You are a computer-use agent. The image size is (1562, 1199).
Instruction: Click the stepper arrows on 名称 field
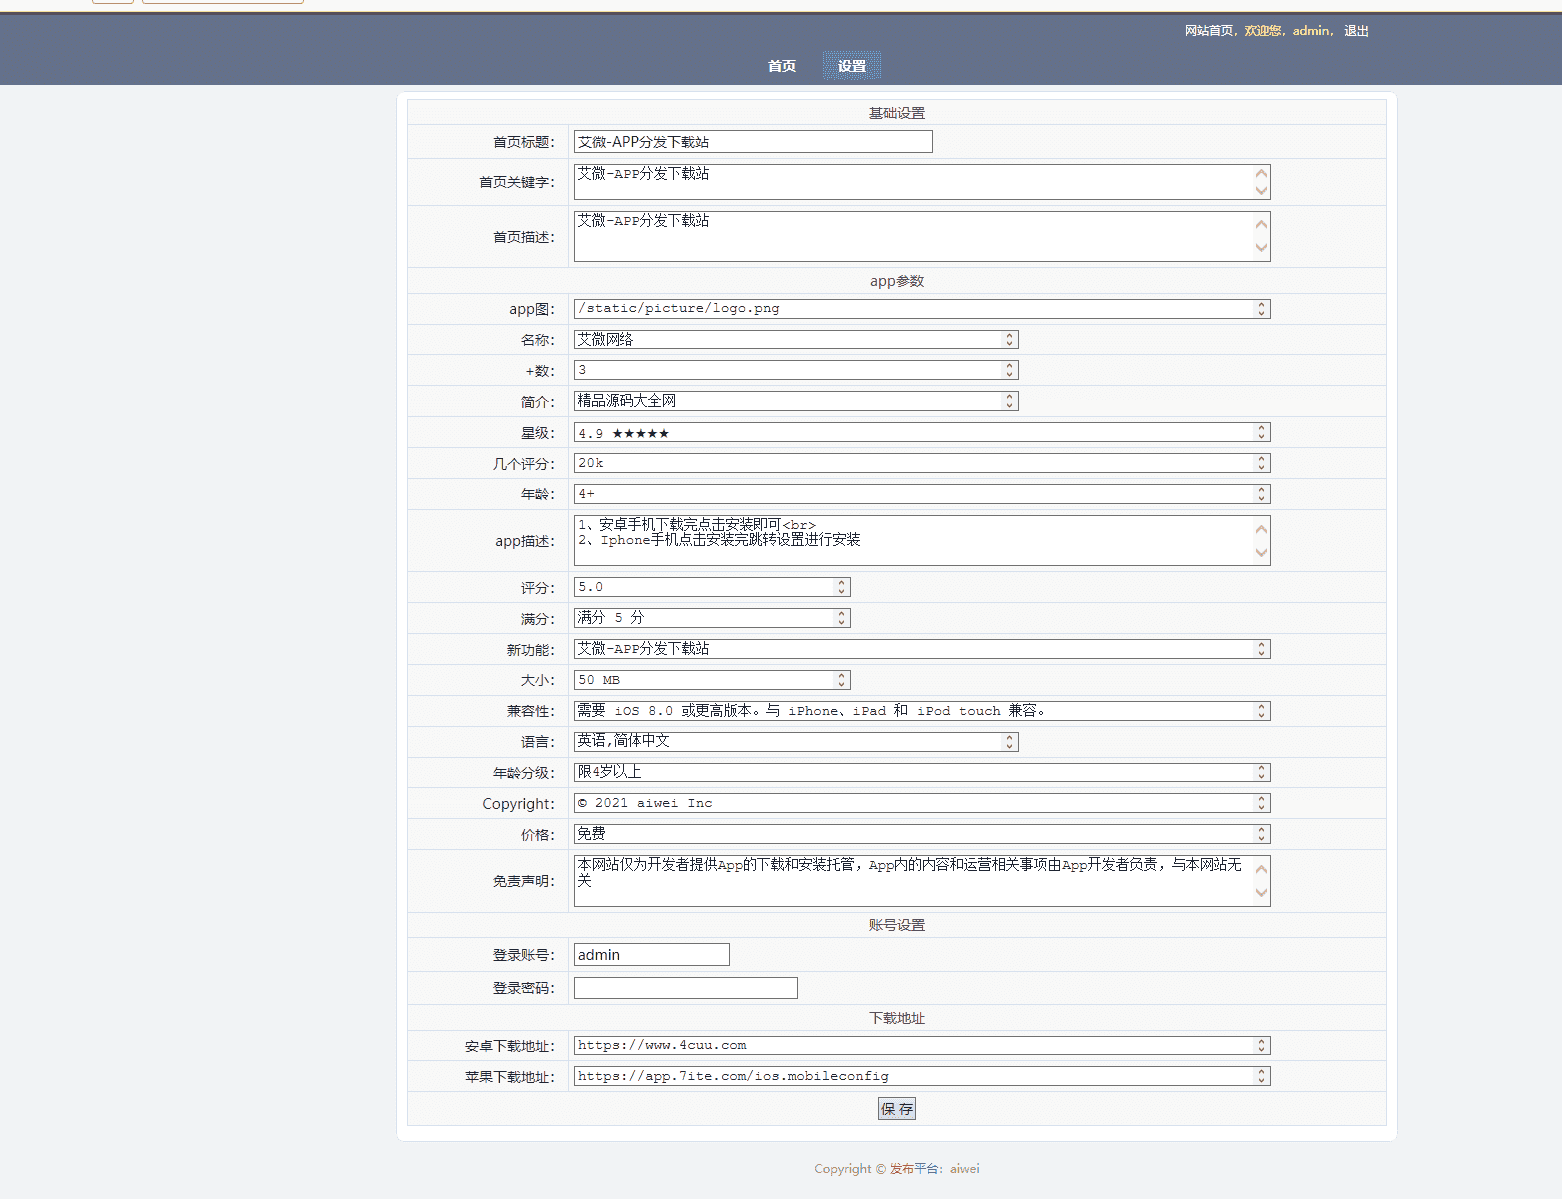coord(1009,340)
